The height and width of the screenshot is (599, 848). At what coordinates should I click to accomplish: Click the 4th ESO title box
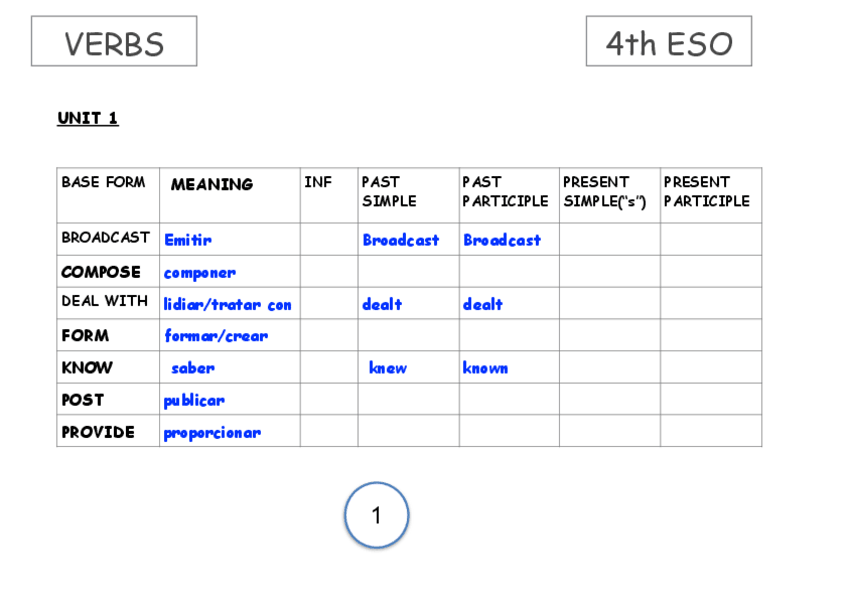point(668,42)
